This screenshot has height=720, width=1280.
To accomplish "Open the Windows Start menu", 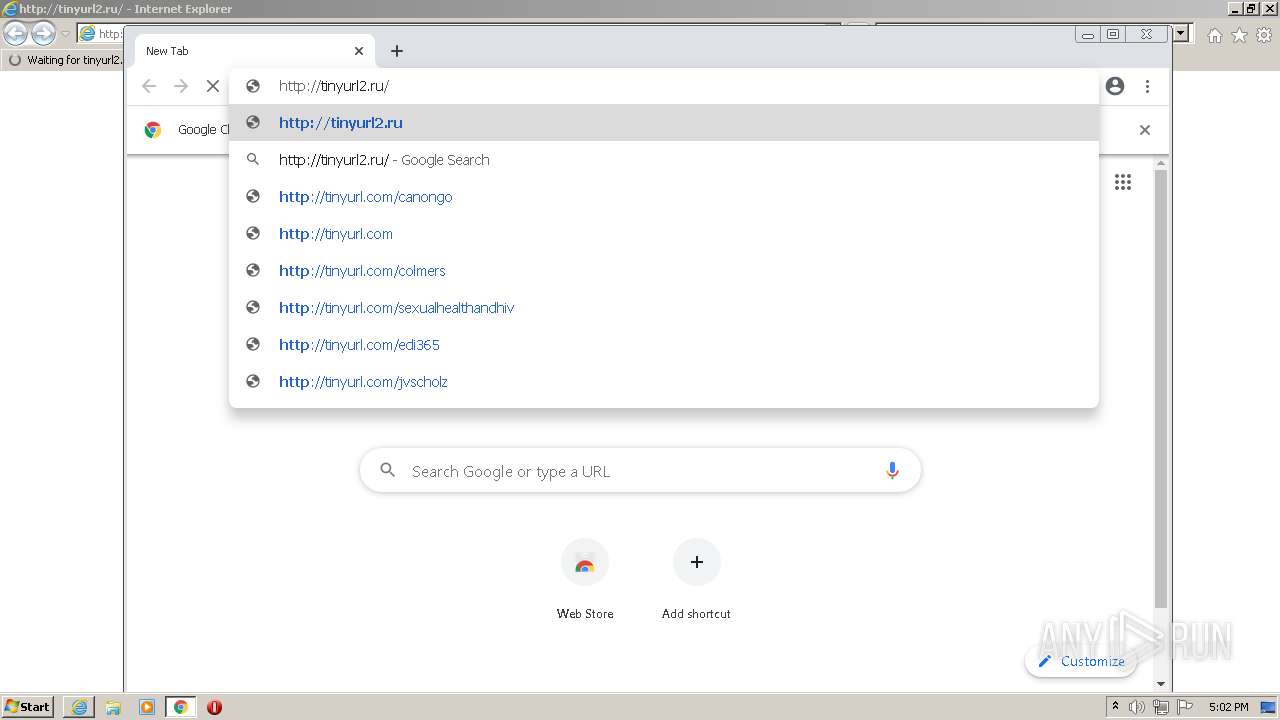I will point(28,706).
